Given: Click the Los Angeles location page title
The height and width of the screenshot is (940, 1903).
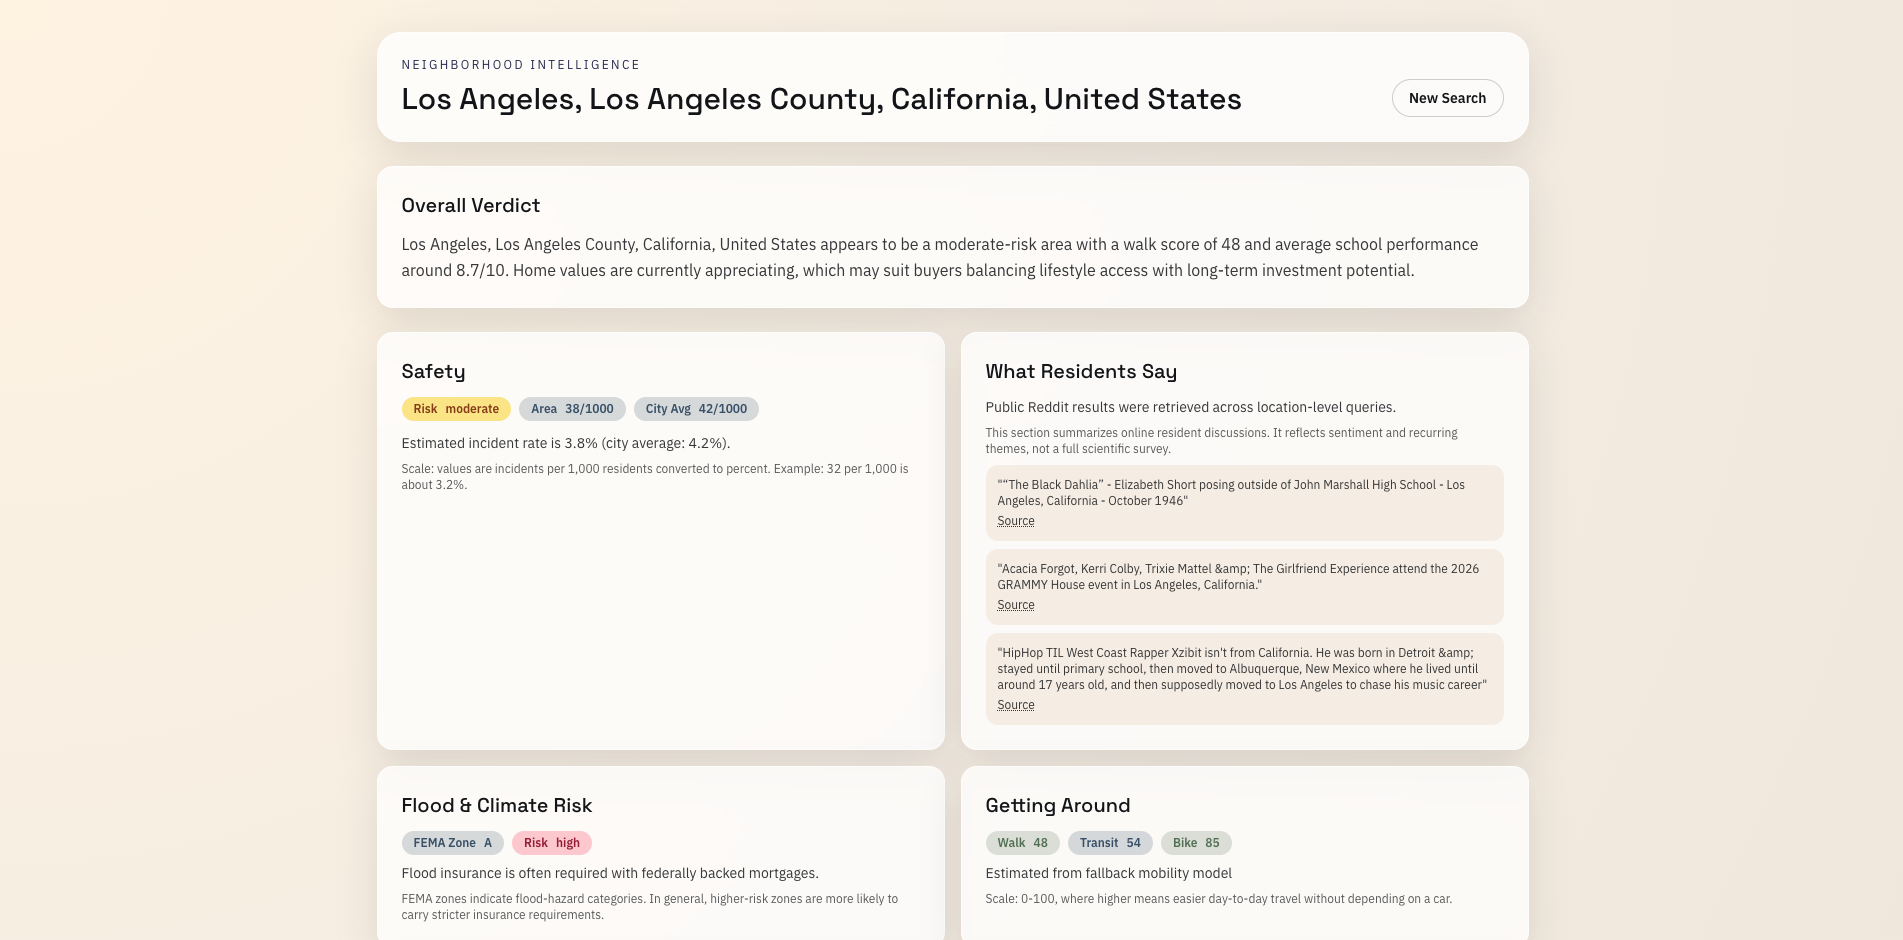Looking at the screenshot, I should 821,99.
